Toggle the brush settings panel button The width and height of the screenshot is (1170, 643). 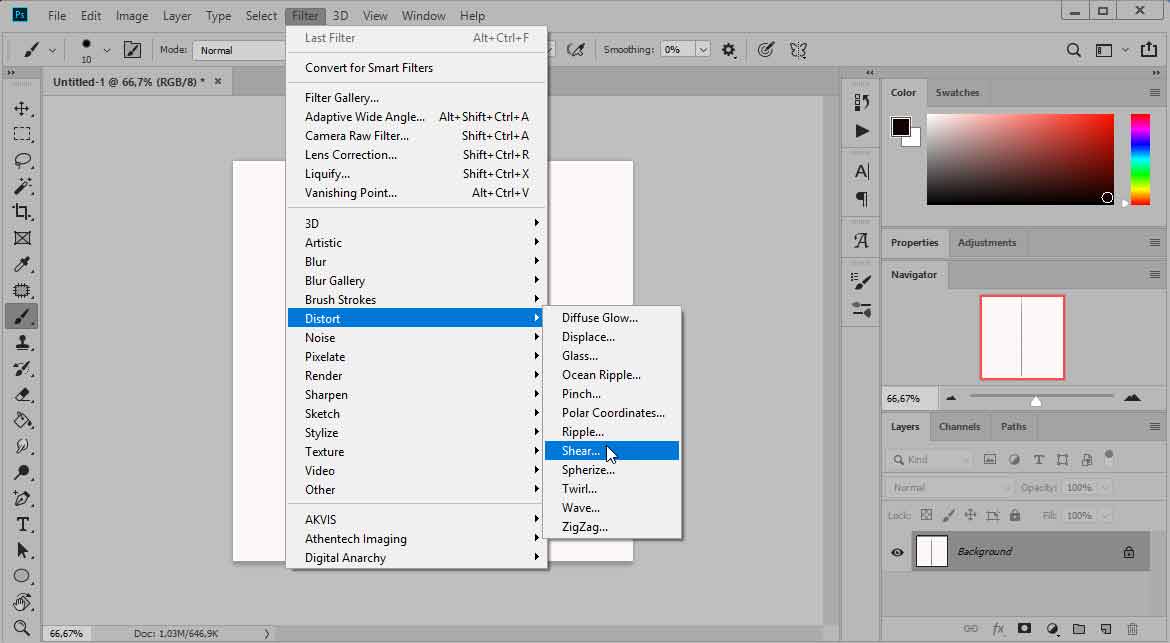(x=132, y=49)
